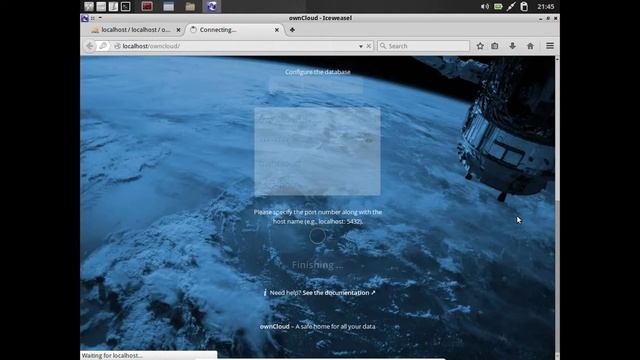Click the ownCloud footer link

click(x=274, y=327)
